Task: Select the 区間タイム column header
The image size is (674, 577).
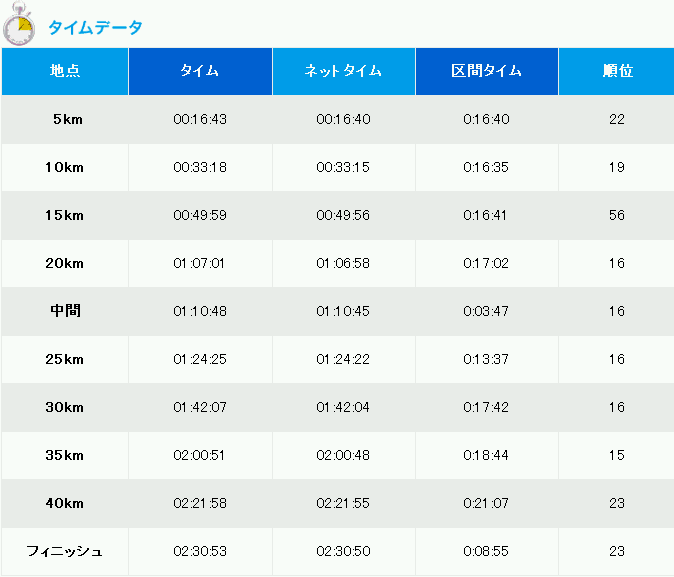Action: click(x=487, y=71)
